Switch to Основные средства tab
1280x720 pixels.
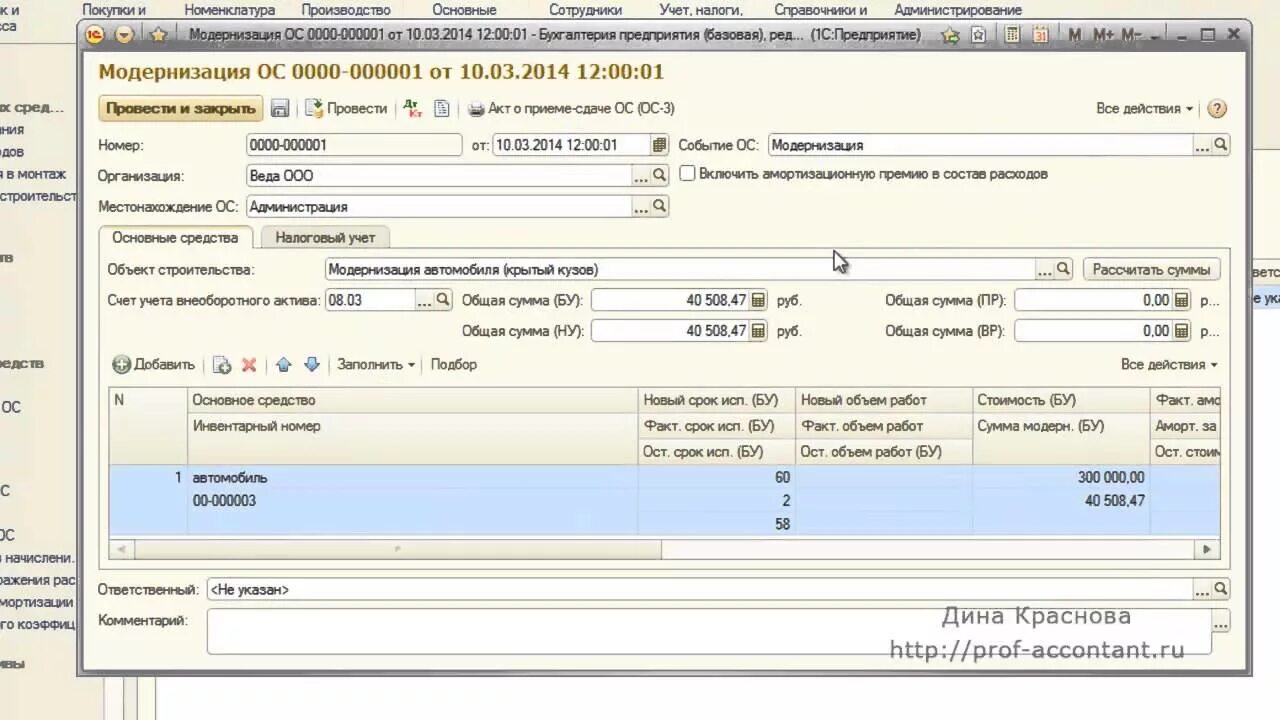175,238
